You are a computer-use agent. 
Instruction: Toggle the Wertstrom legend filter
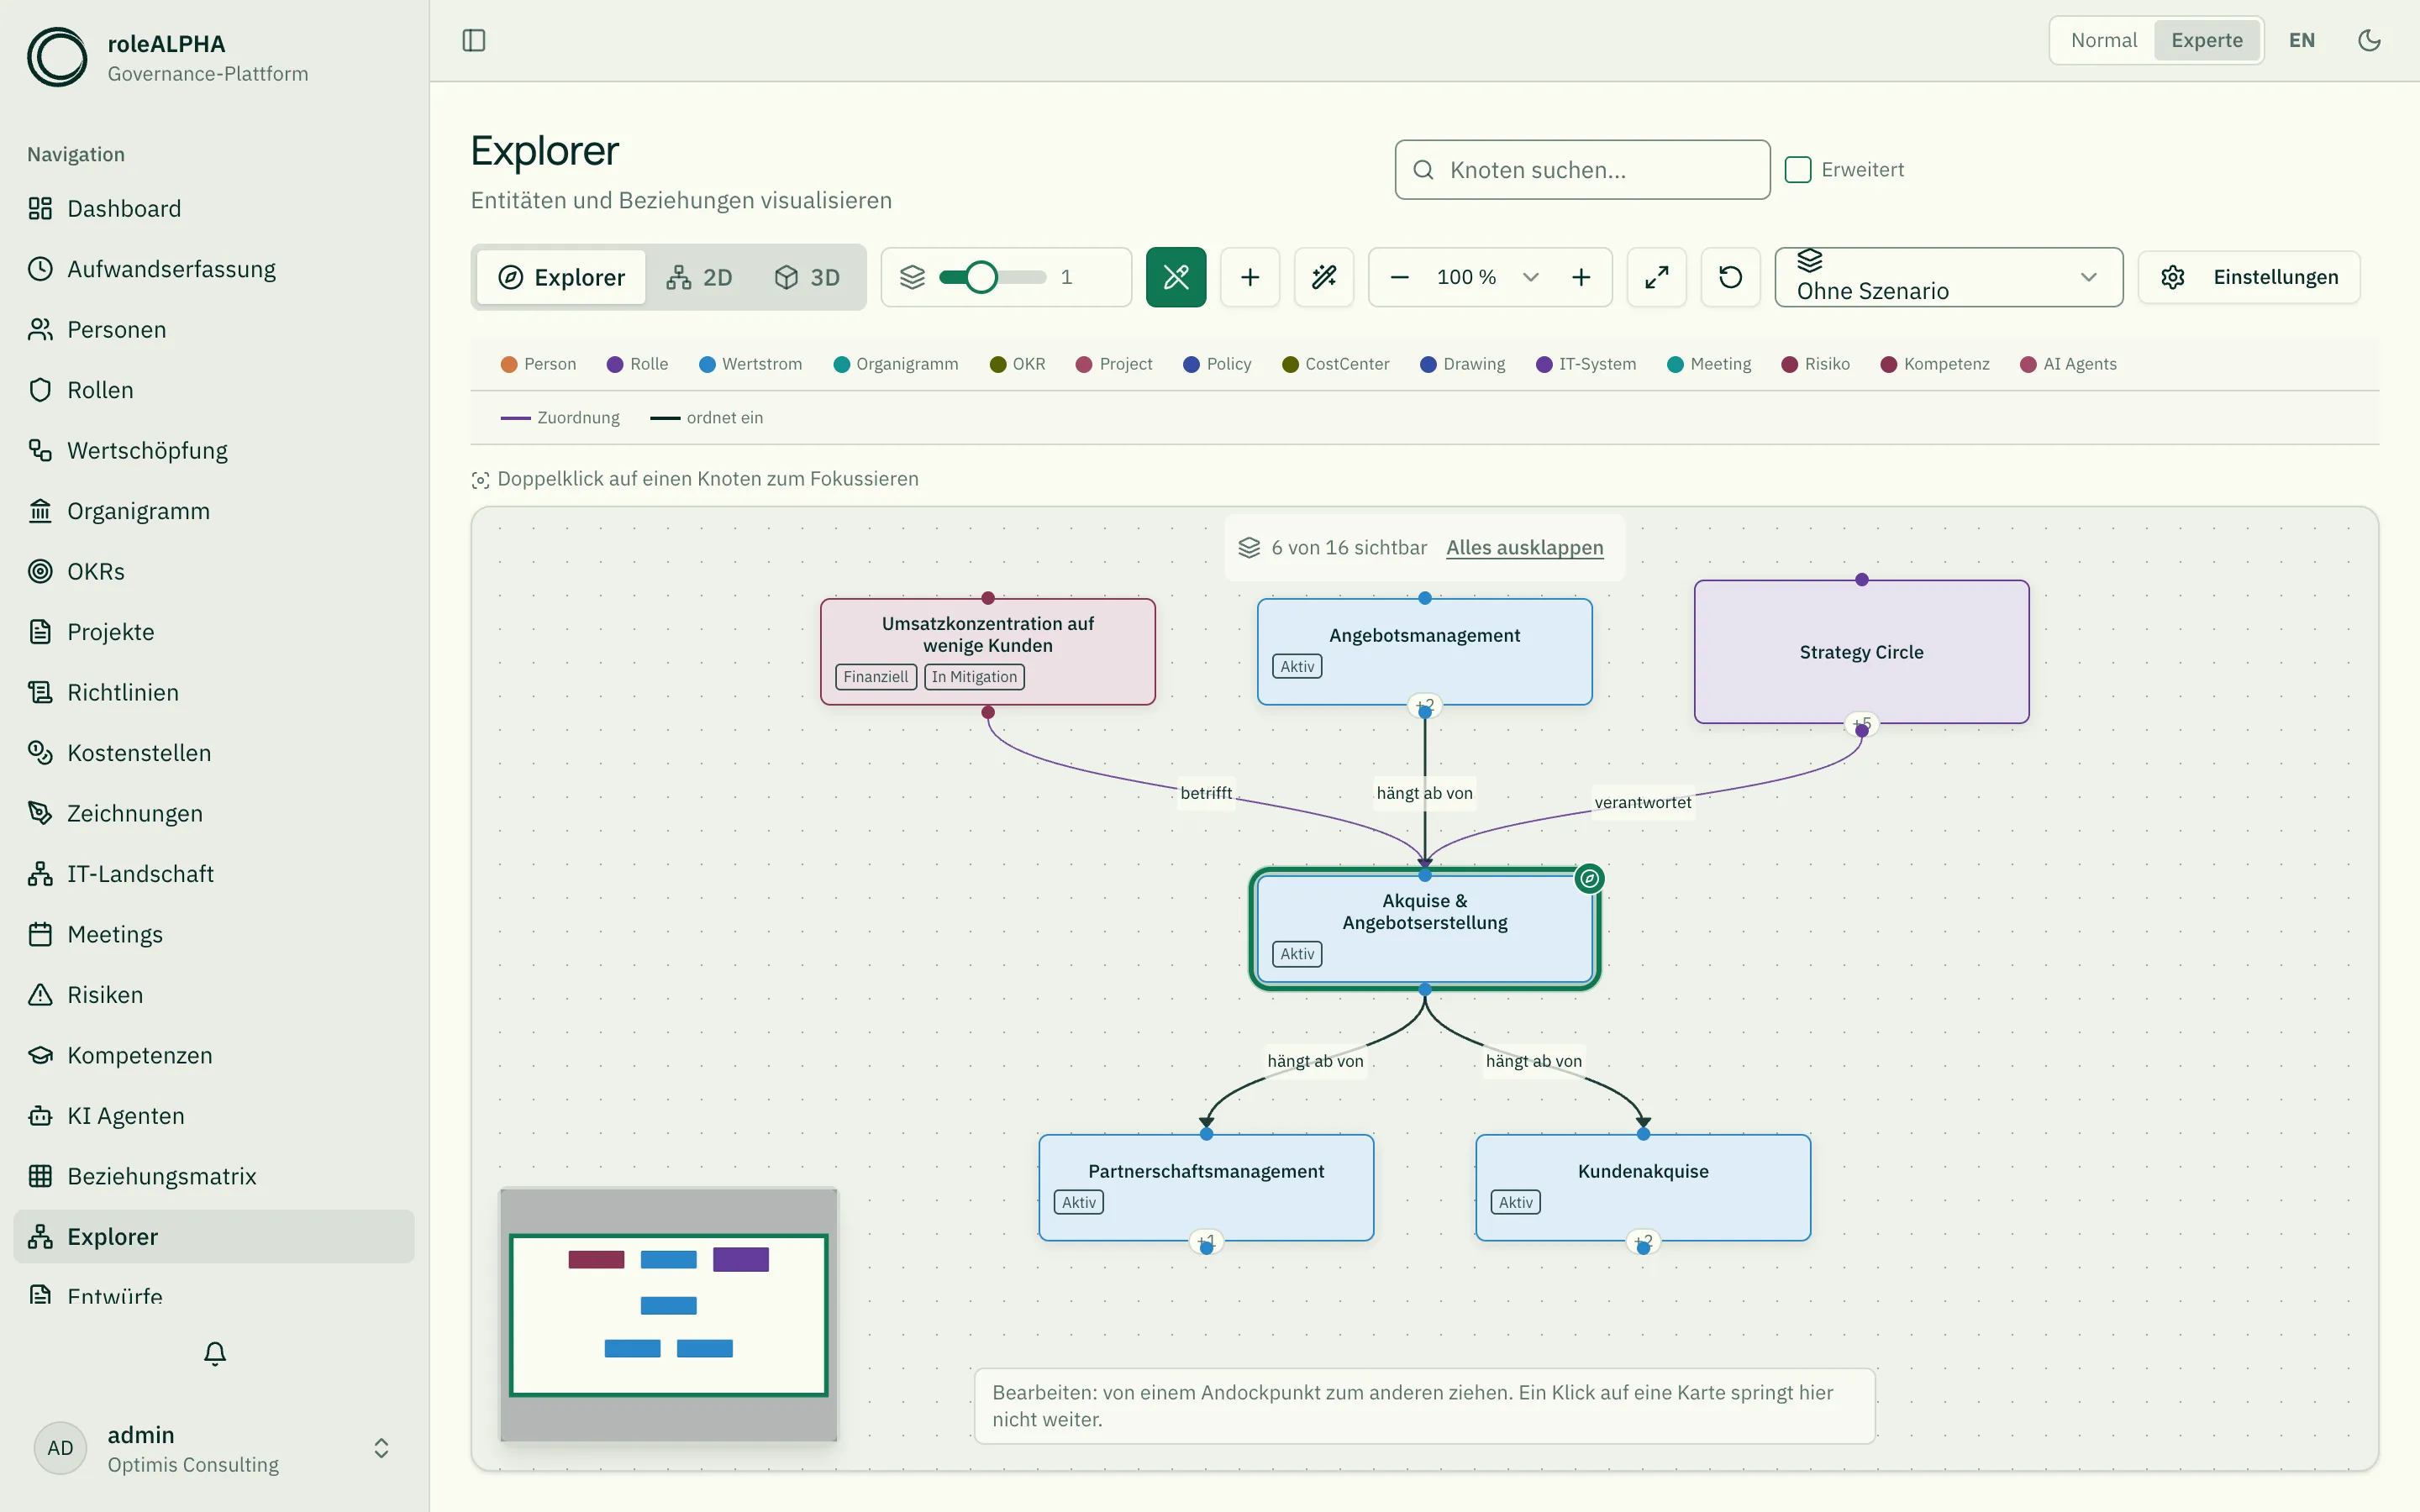click(751, 364)
